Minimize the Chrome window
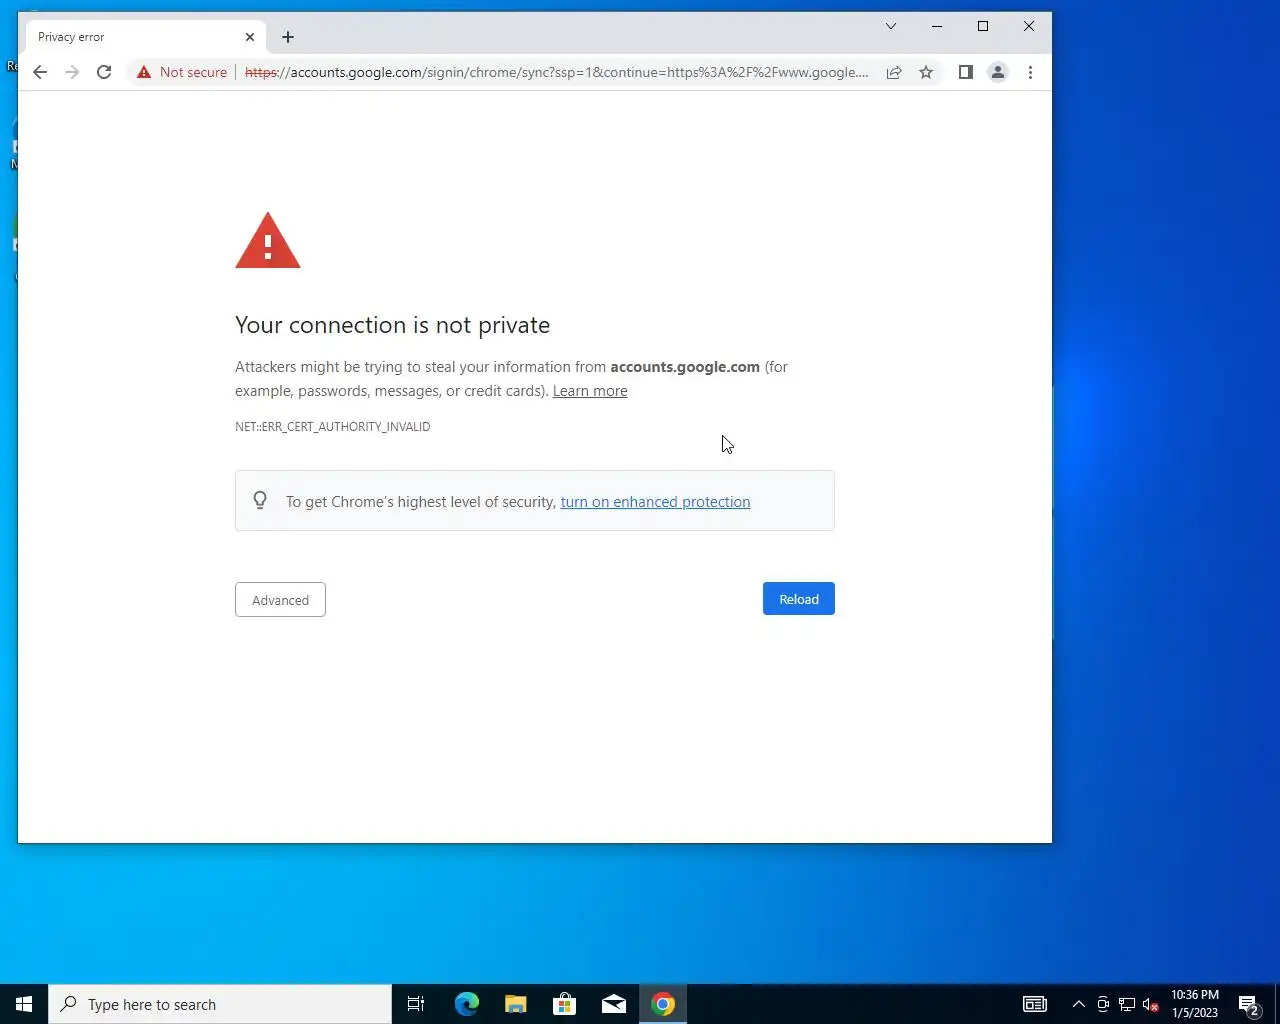The image size is (1280, 1024). pos(937,26)
